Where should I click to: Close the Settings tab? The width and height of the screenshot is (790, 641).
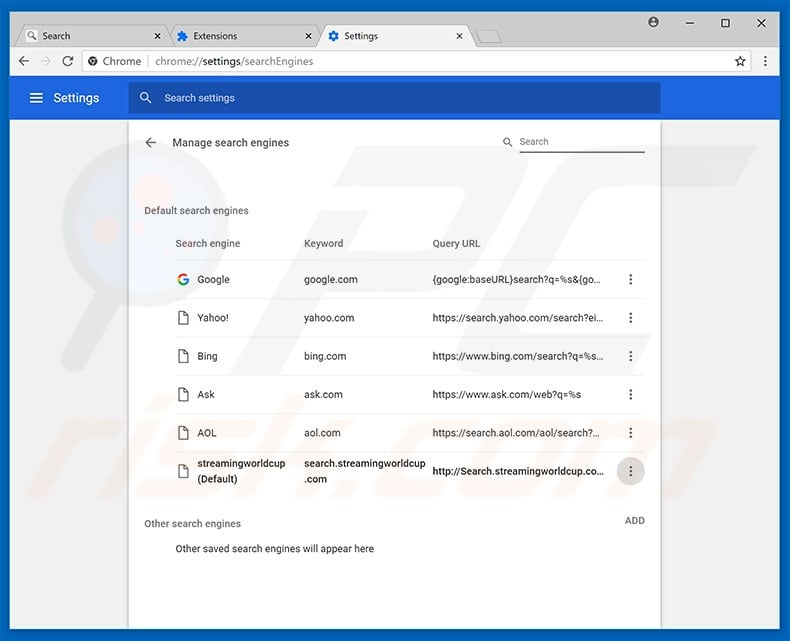coord(459,36)
